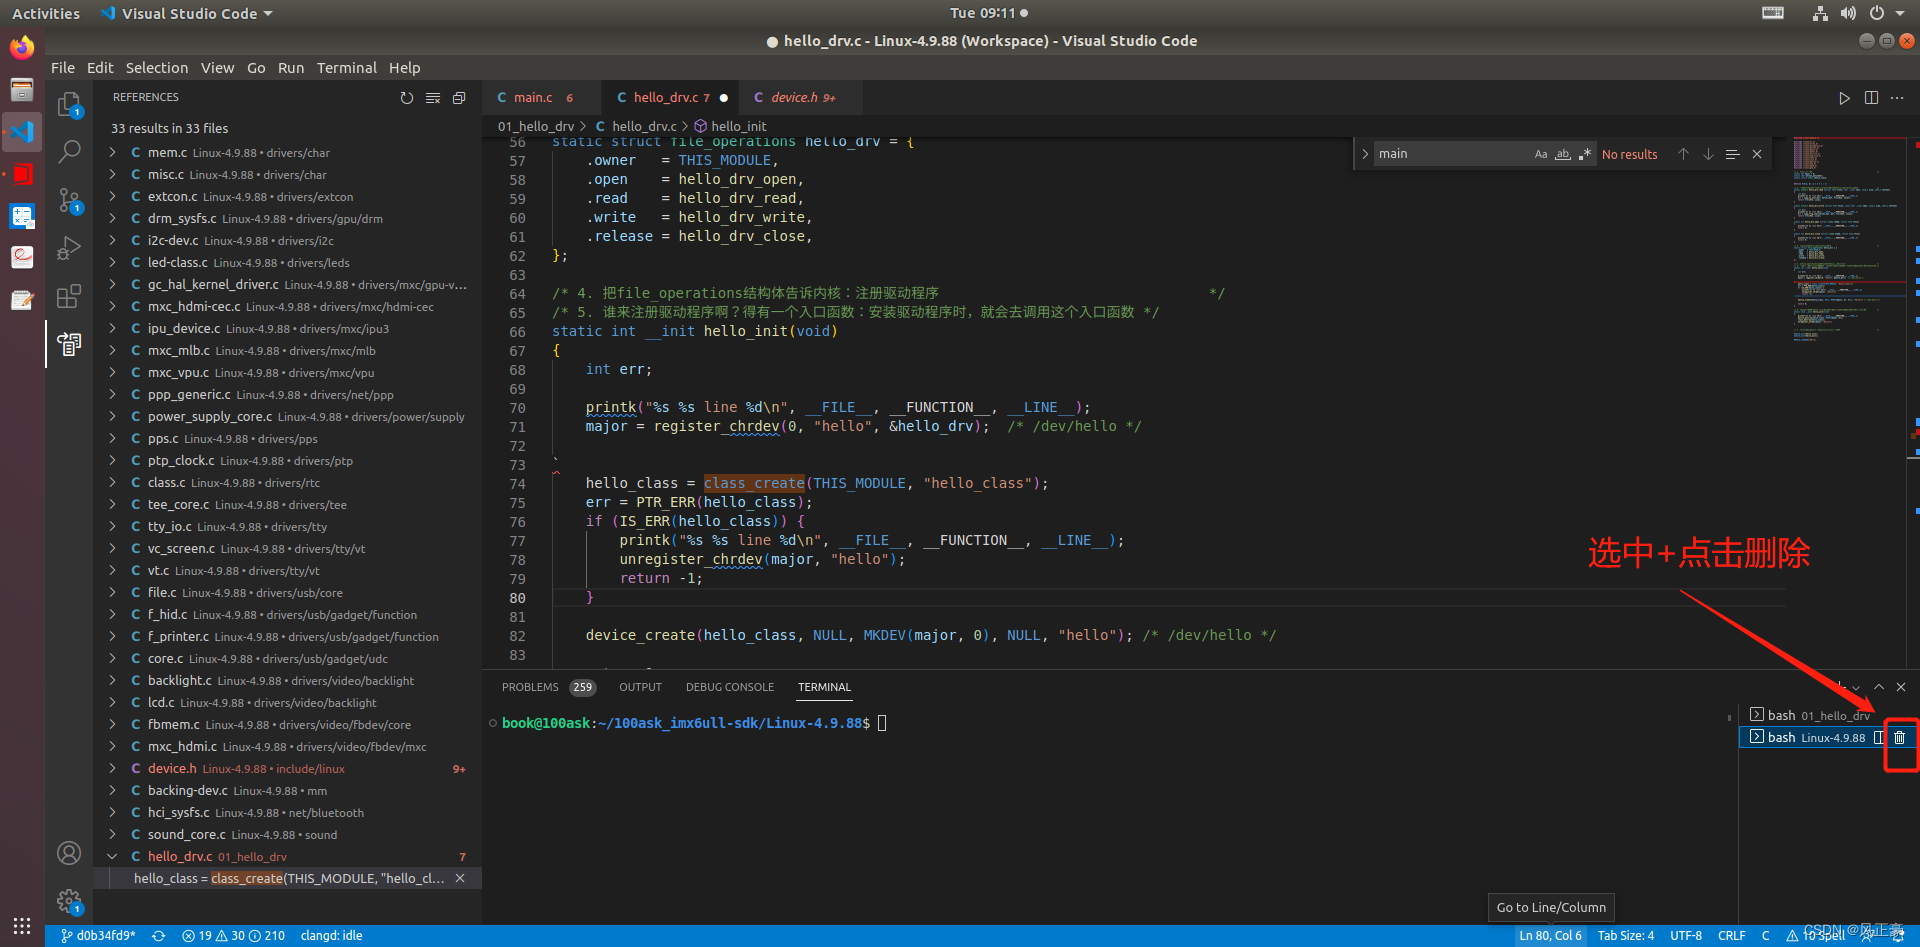Image resolution: width=1920 pixels, height=947 pixels.
Task: Expand misc.c reference results
Action: pyautogui.click(x=112, y=175)
